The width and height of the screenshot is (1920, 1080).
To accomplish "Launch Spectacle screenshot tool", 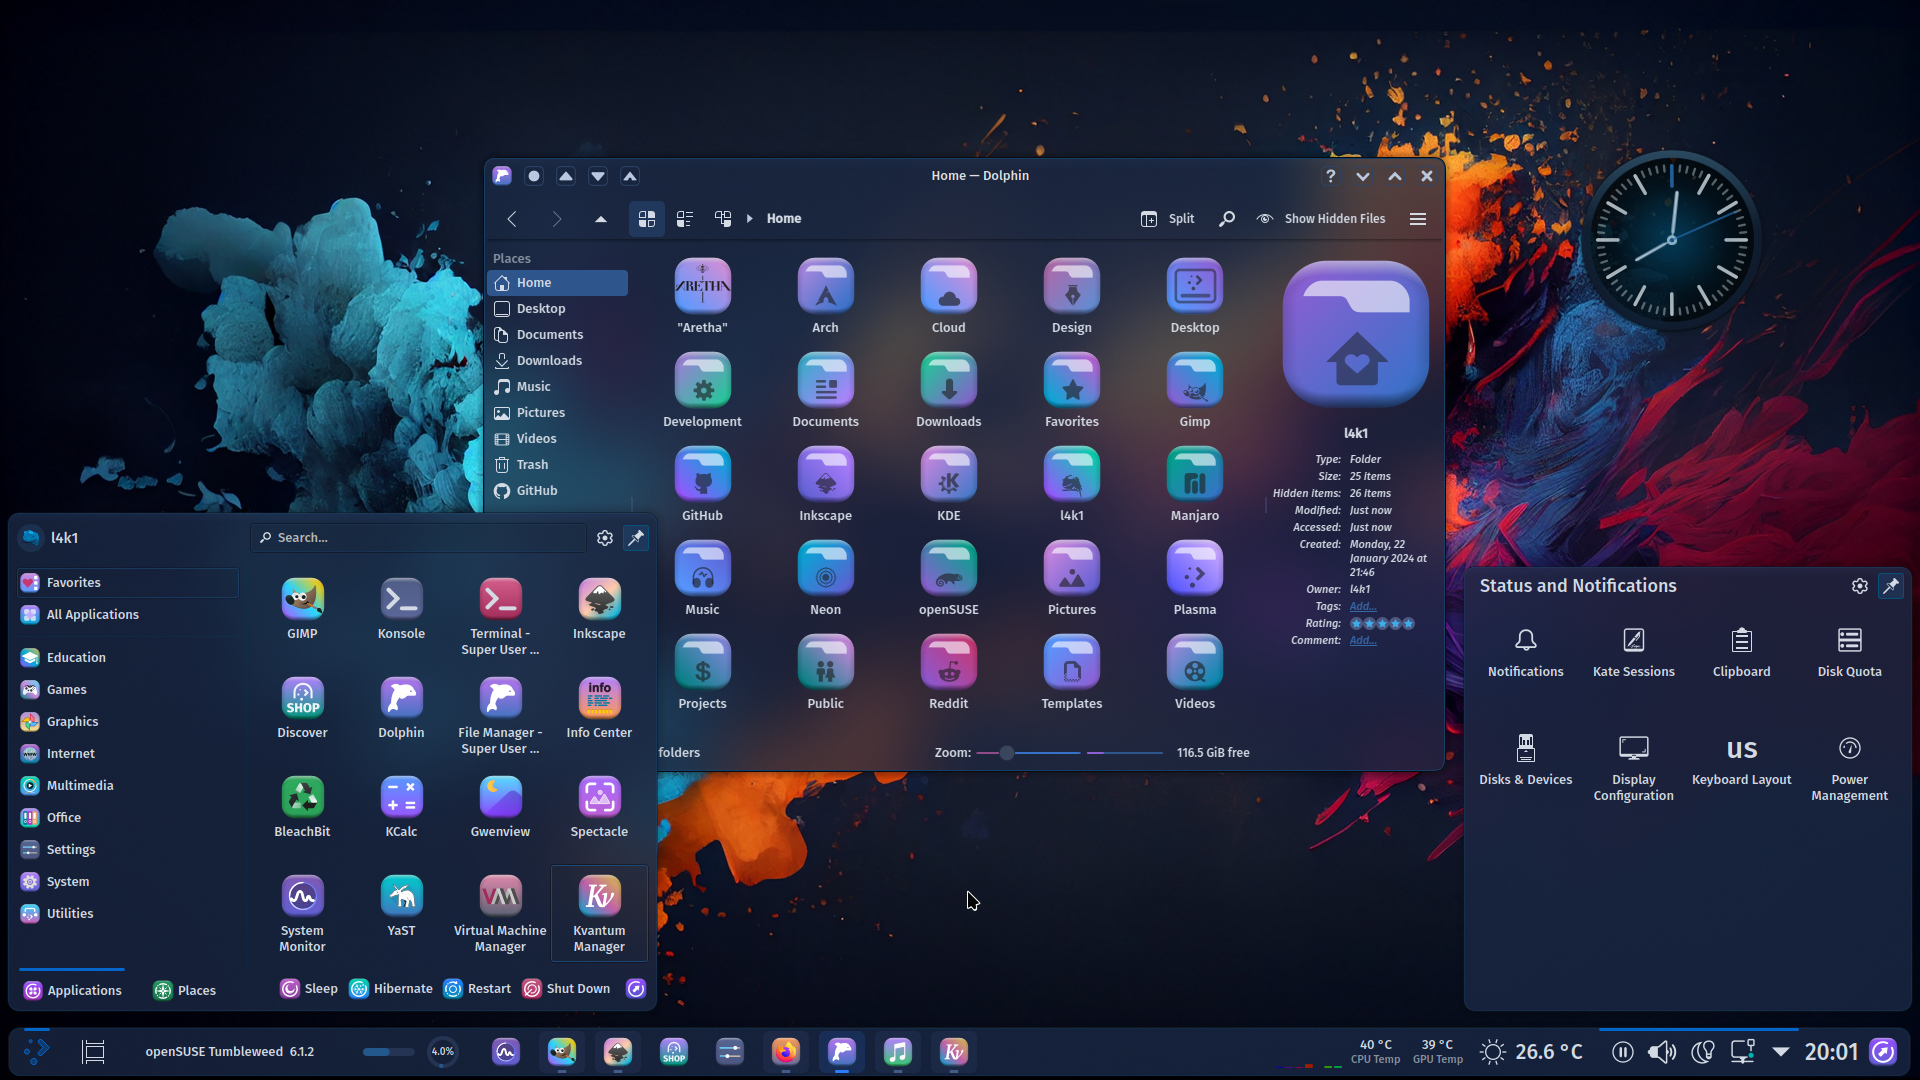I will (x=599, y=806).
